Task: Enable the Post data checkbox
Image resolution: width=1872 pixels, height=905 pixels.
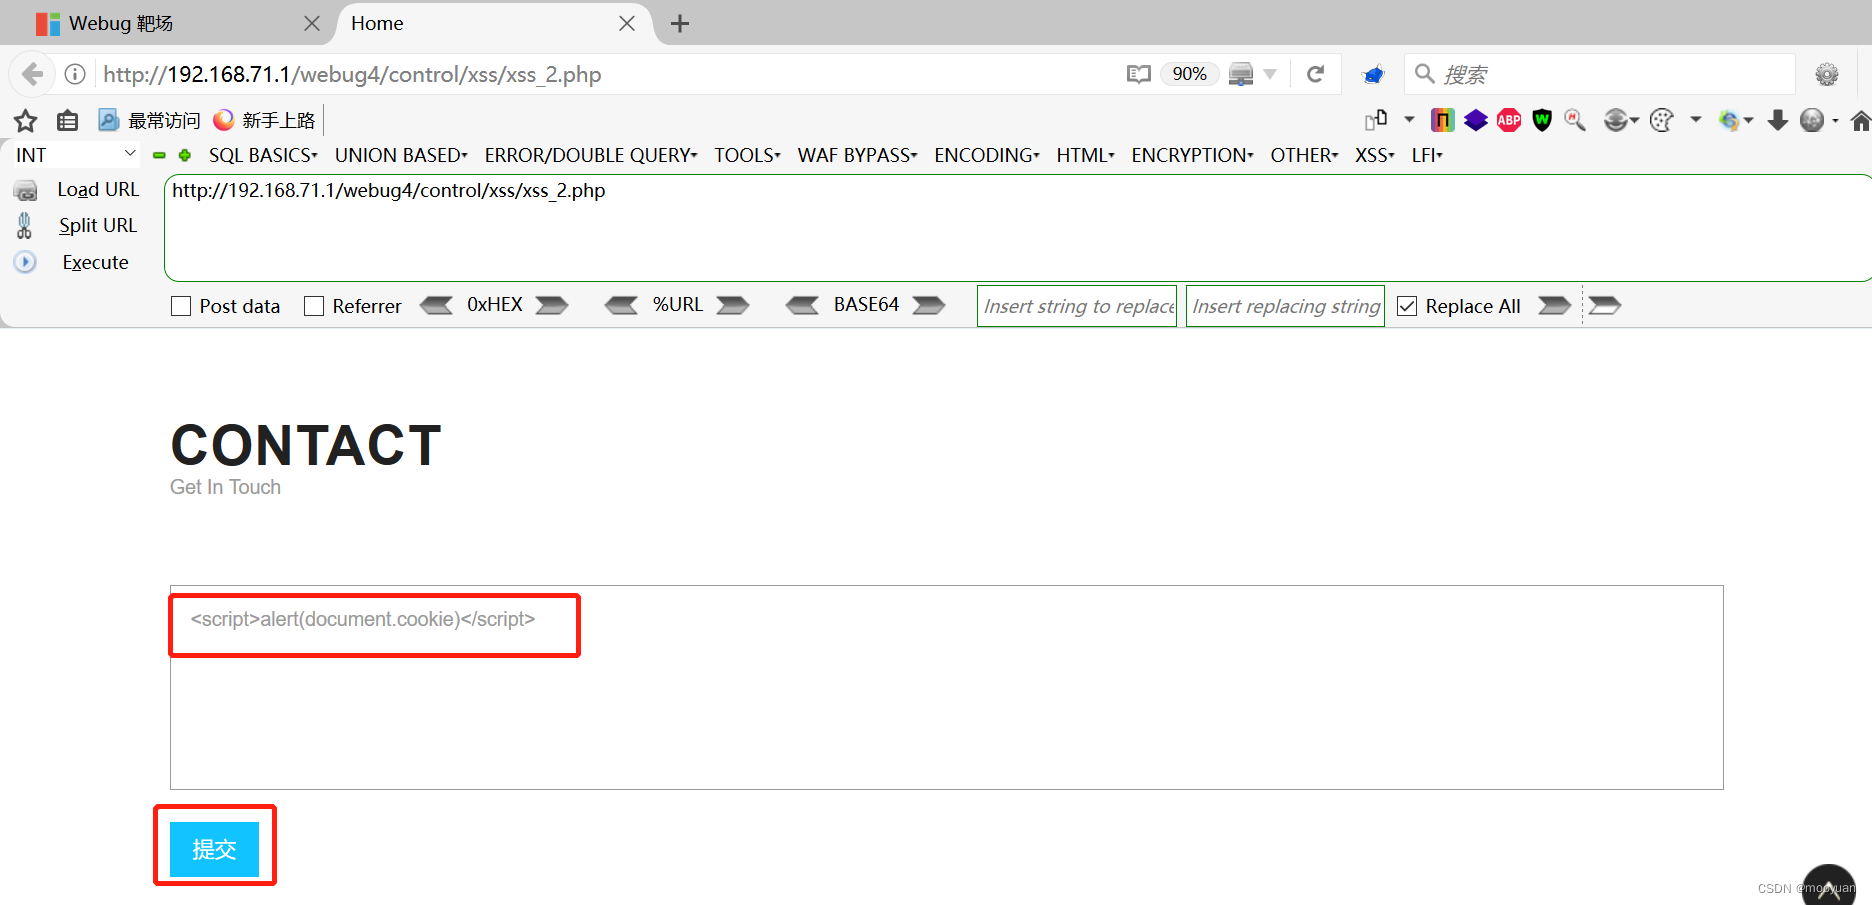Action: tap(181, 306)
